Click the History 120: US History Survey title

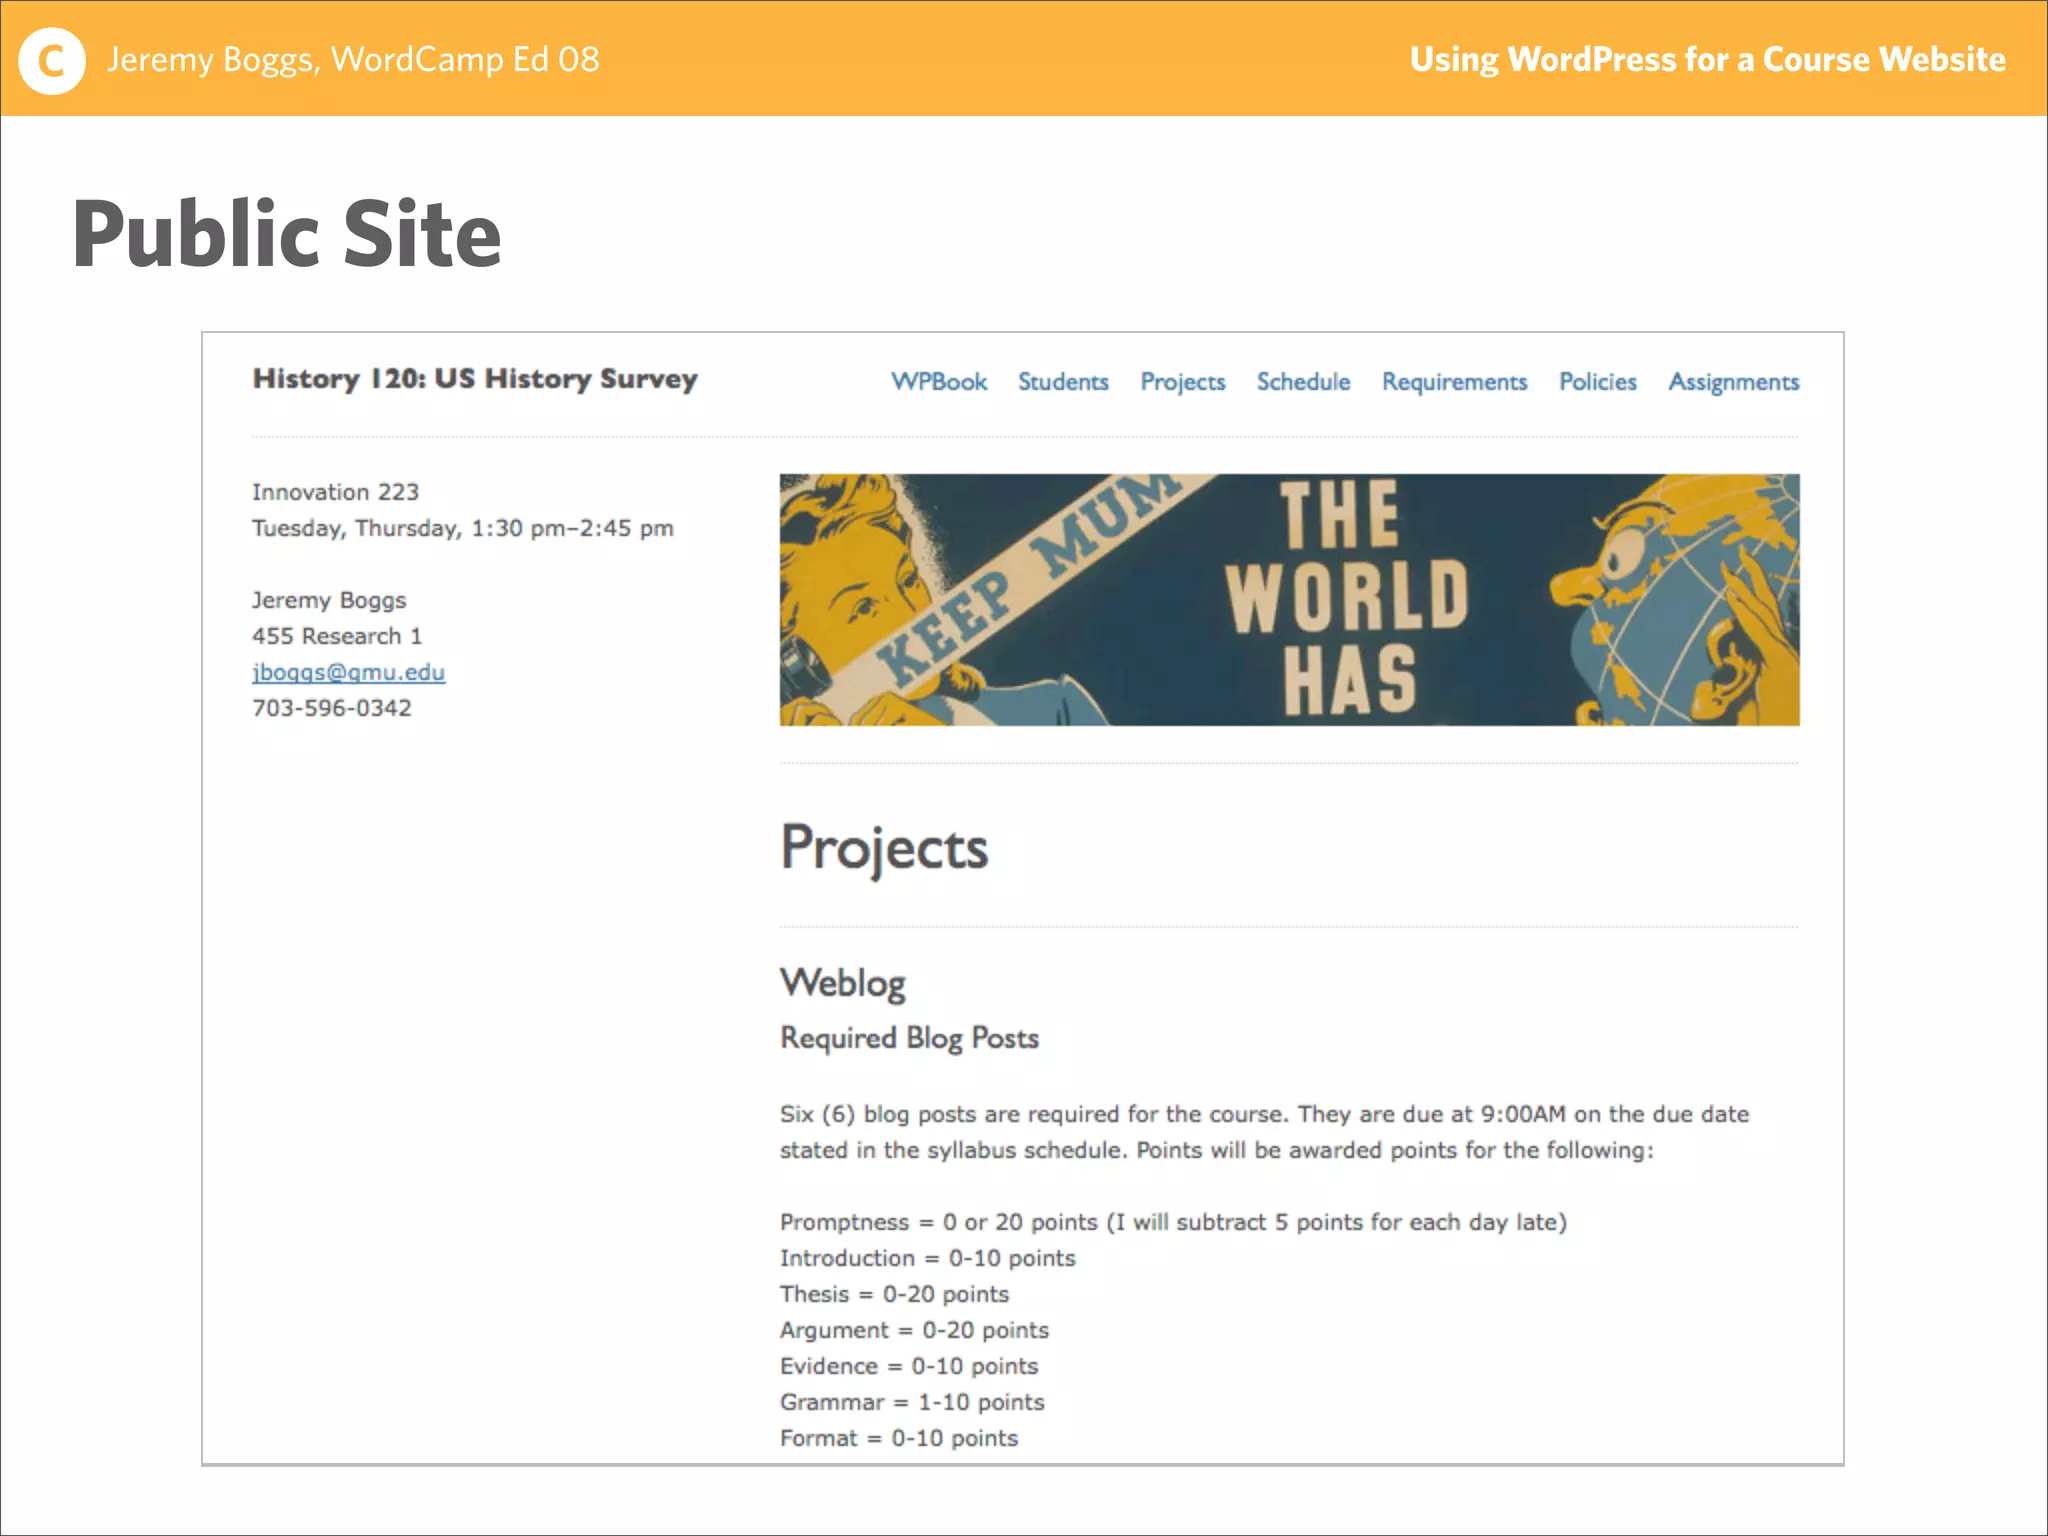coord(475,379)
